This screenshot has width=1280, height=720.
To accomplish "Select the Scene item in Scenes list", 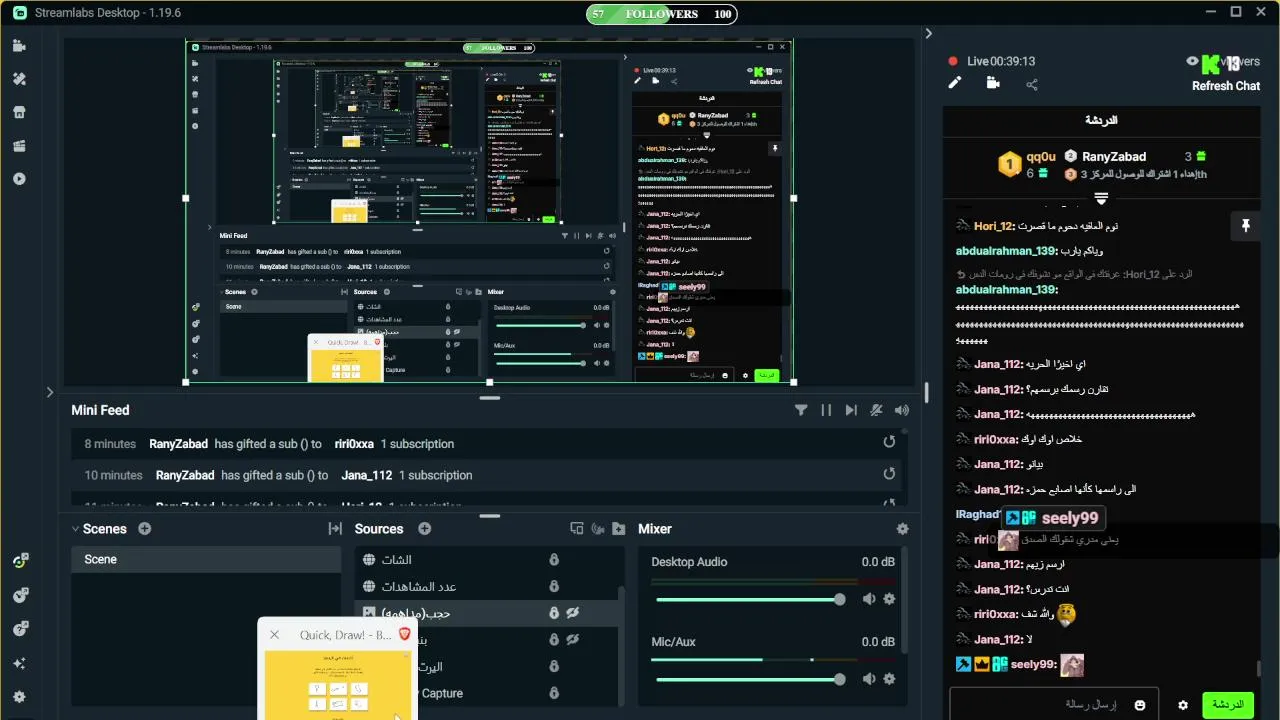I will pyautogui.click(x=207, y=559).
